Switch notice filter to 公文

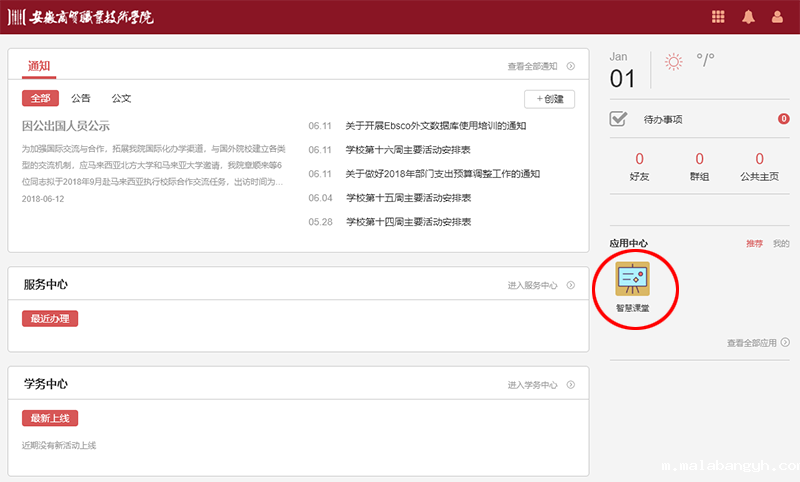[121, 99]
